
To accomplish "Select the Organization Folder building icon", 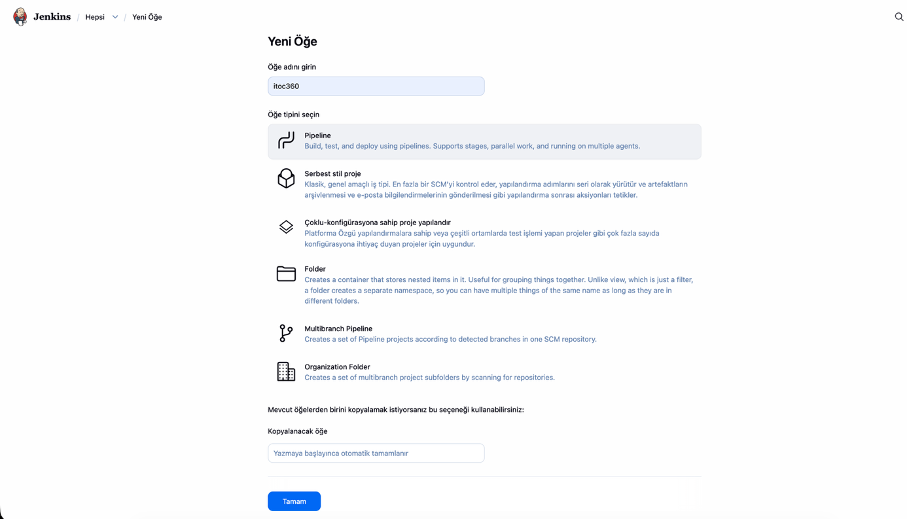I will [286, 371].
